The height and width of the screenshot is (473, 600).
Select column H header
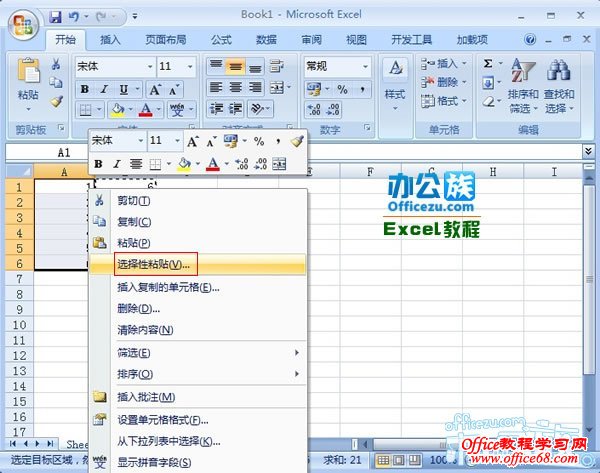click(493, 172)
